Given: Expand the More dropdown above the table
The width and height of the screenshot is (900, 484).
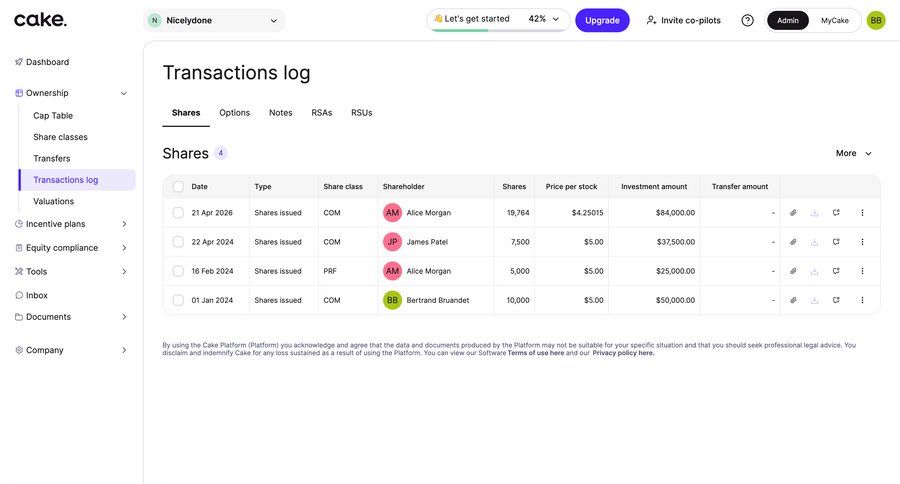Looking at the screenshot, I should (x=853, y=153).
